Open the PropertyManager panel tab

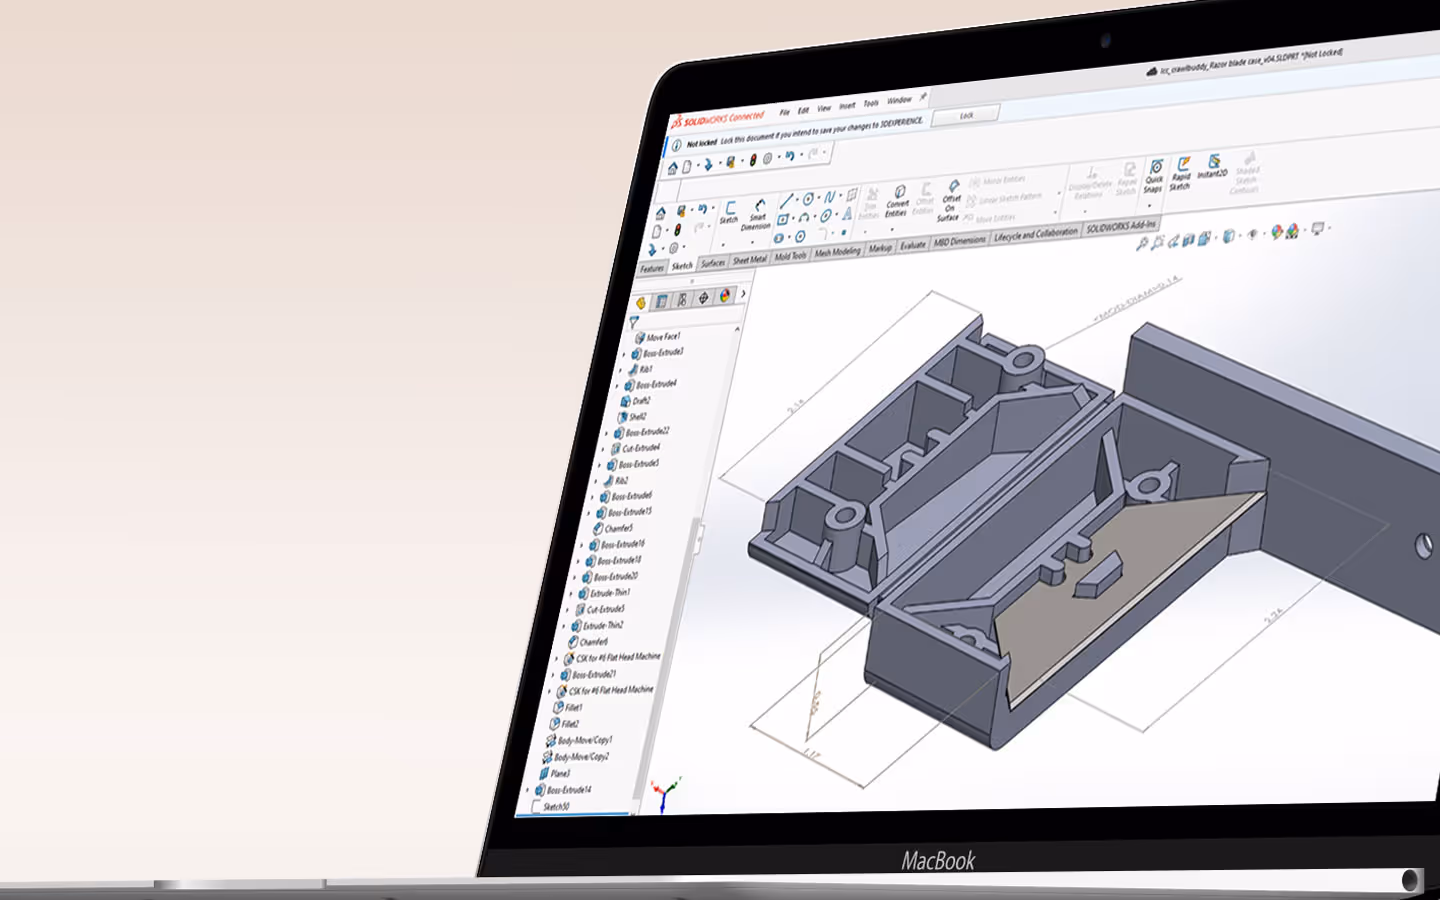661,301
